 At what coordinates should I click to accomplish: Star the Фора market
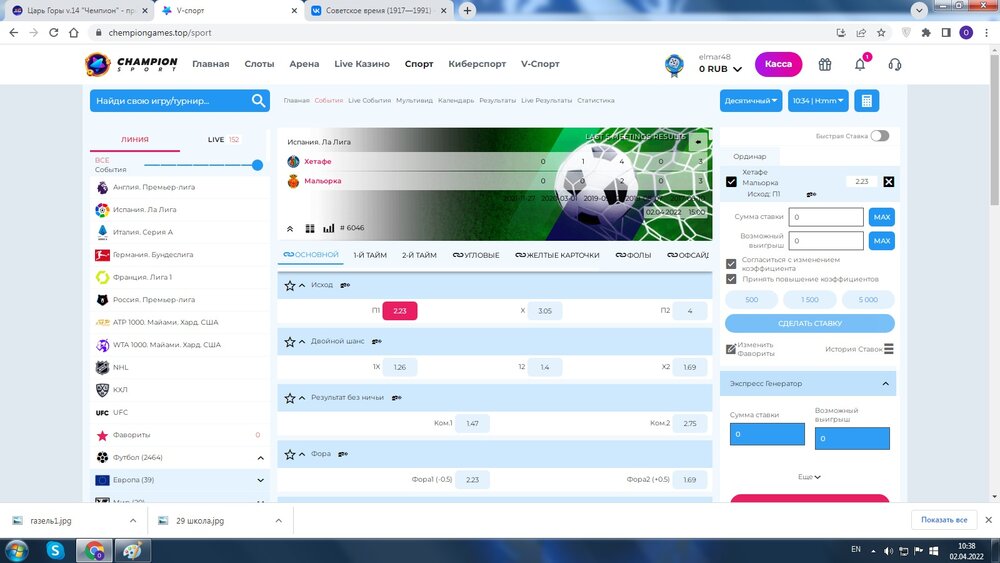(290, 454)
